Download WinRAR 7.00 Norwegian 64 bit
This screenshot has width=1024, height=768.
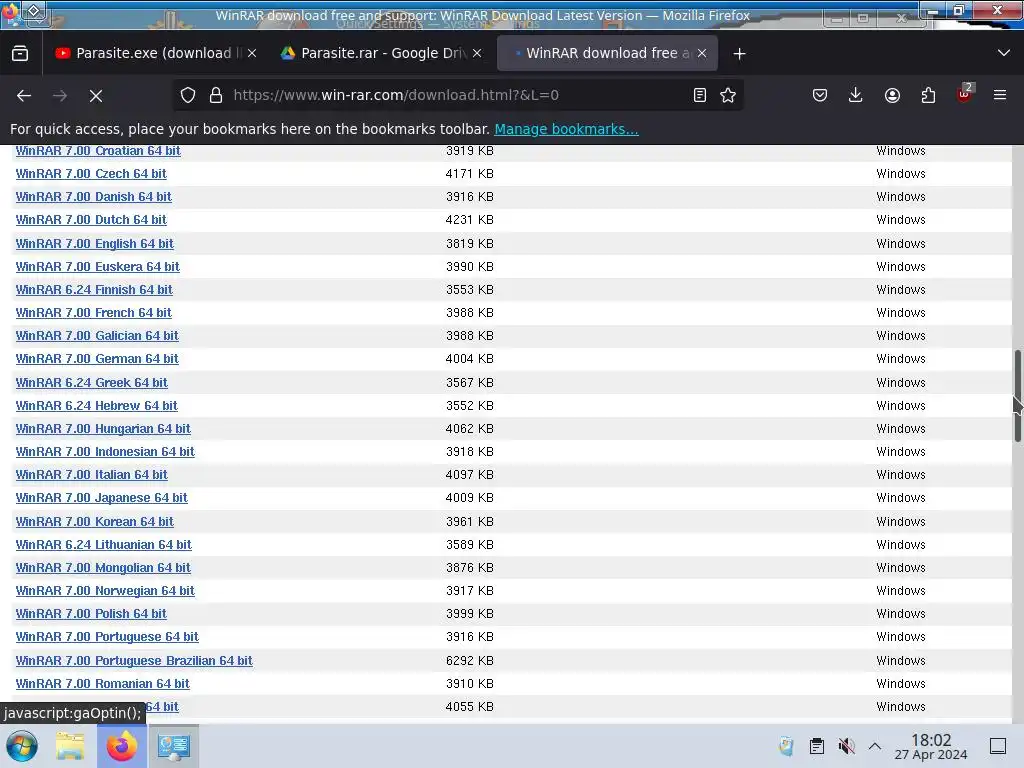point(105,590)
